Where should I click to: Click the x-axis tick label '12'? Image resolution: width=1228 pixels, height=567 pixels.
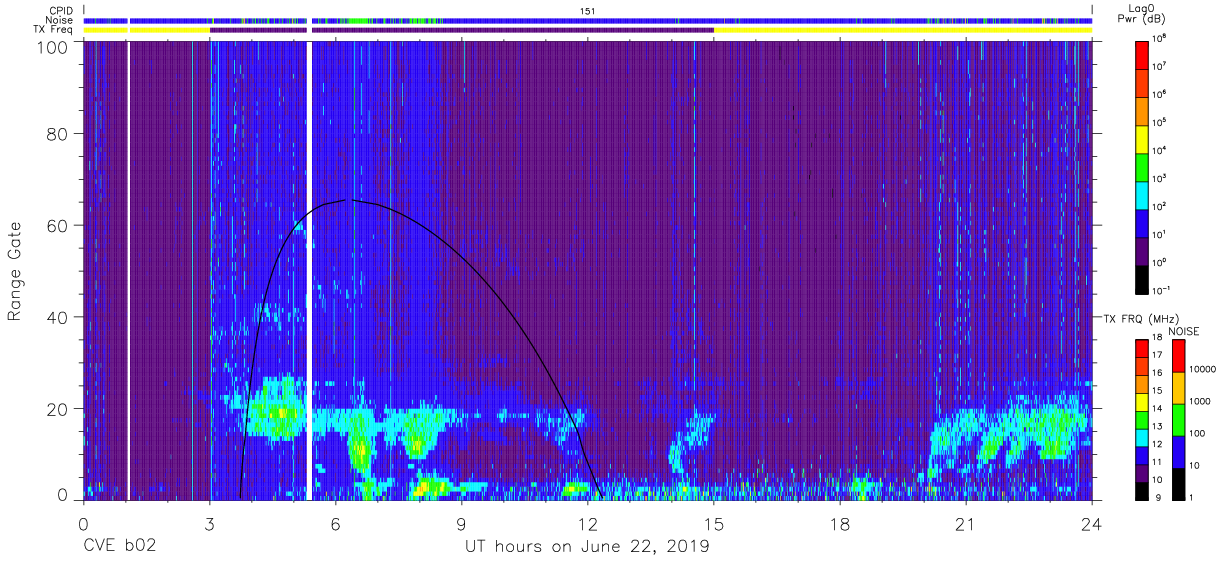coord(588,523)
